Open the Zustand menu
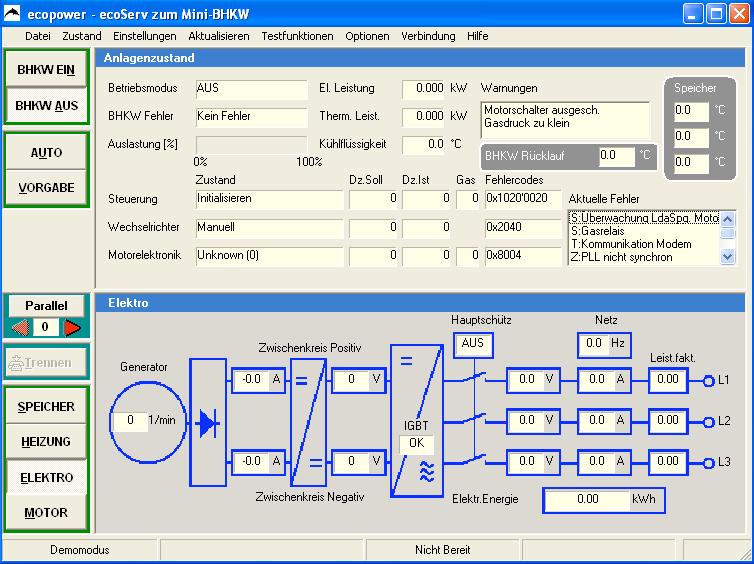754x564 pixels. click(82, 36)
